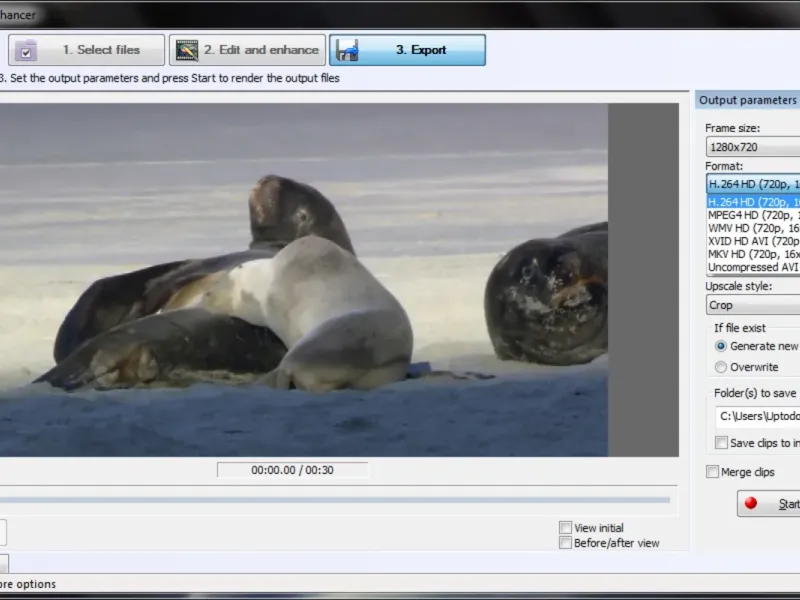Click the Export step floppy disk icon

click(347, 50)
